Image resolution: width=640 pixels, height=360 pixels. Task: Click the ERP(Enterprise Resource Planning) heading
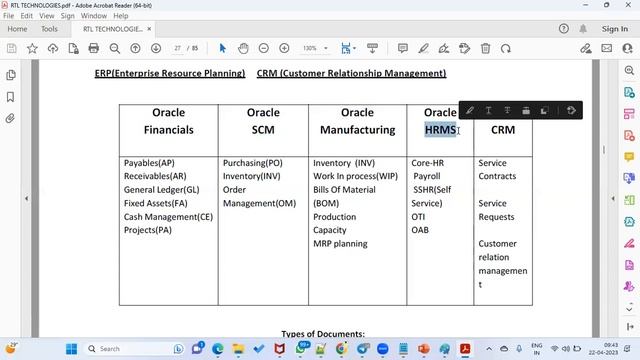[170, 73]
